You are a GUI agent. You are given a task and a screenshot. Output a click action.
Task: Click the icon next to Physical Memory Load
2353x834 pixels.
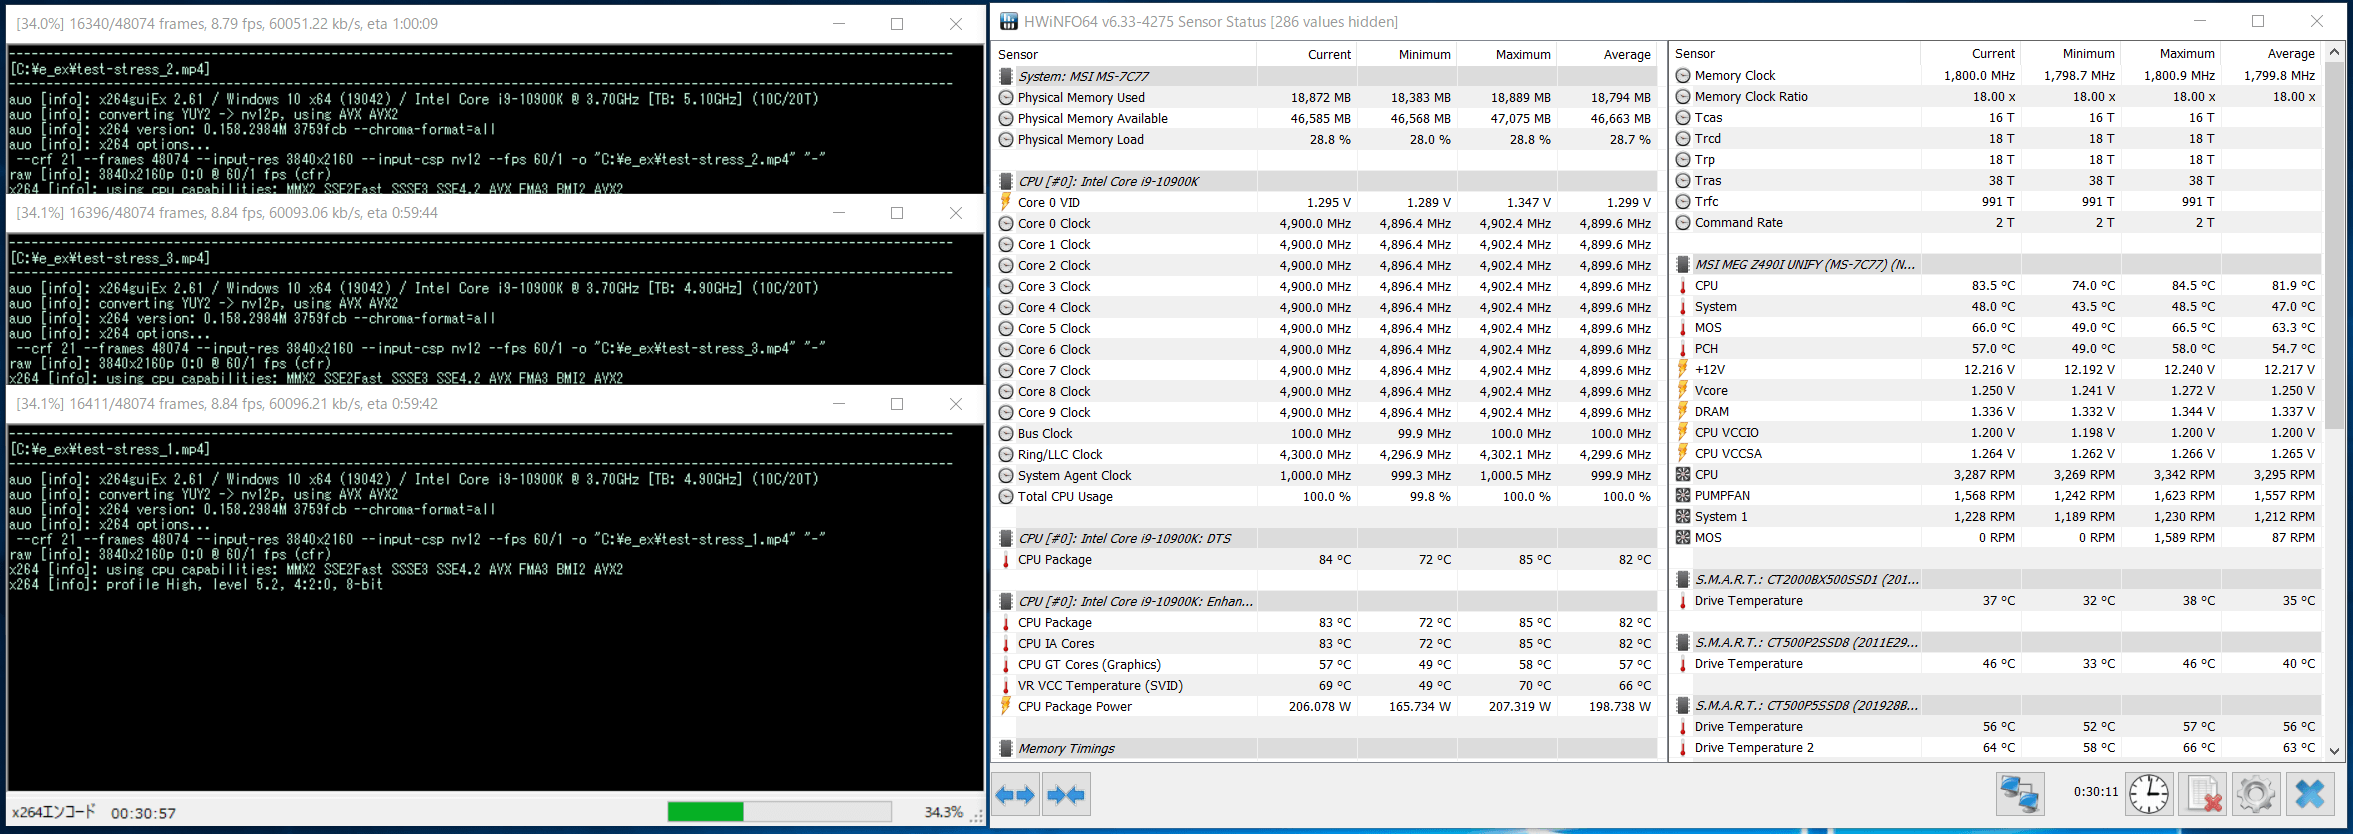click(x=1006, y=139)
